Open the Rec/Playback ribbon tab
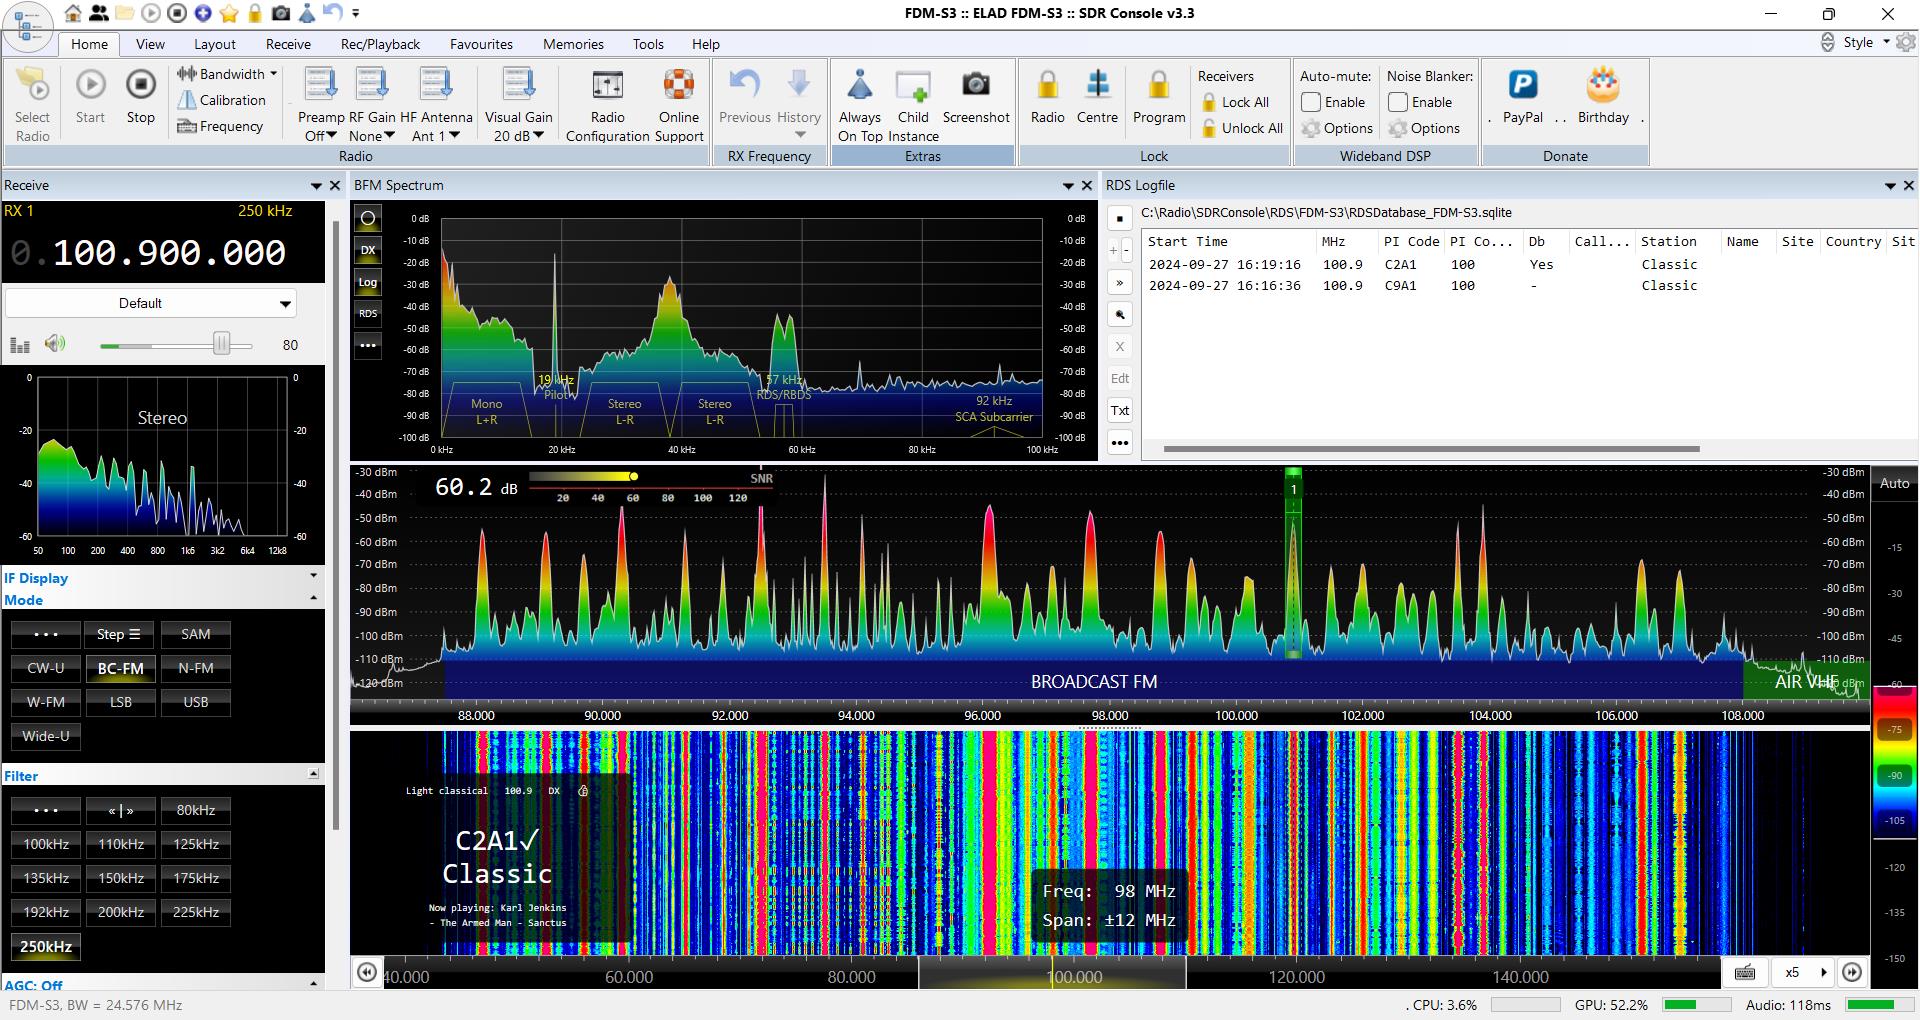Viewport: 1920px width, 1020px height. pos(380,44)
